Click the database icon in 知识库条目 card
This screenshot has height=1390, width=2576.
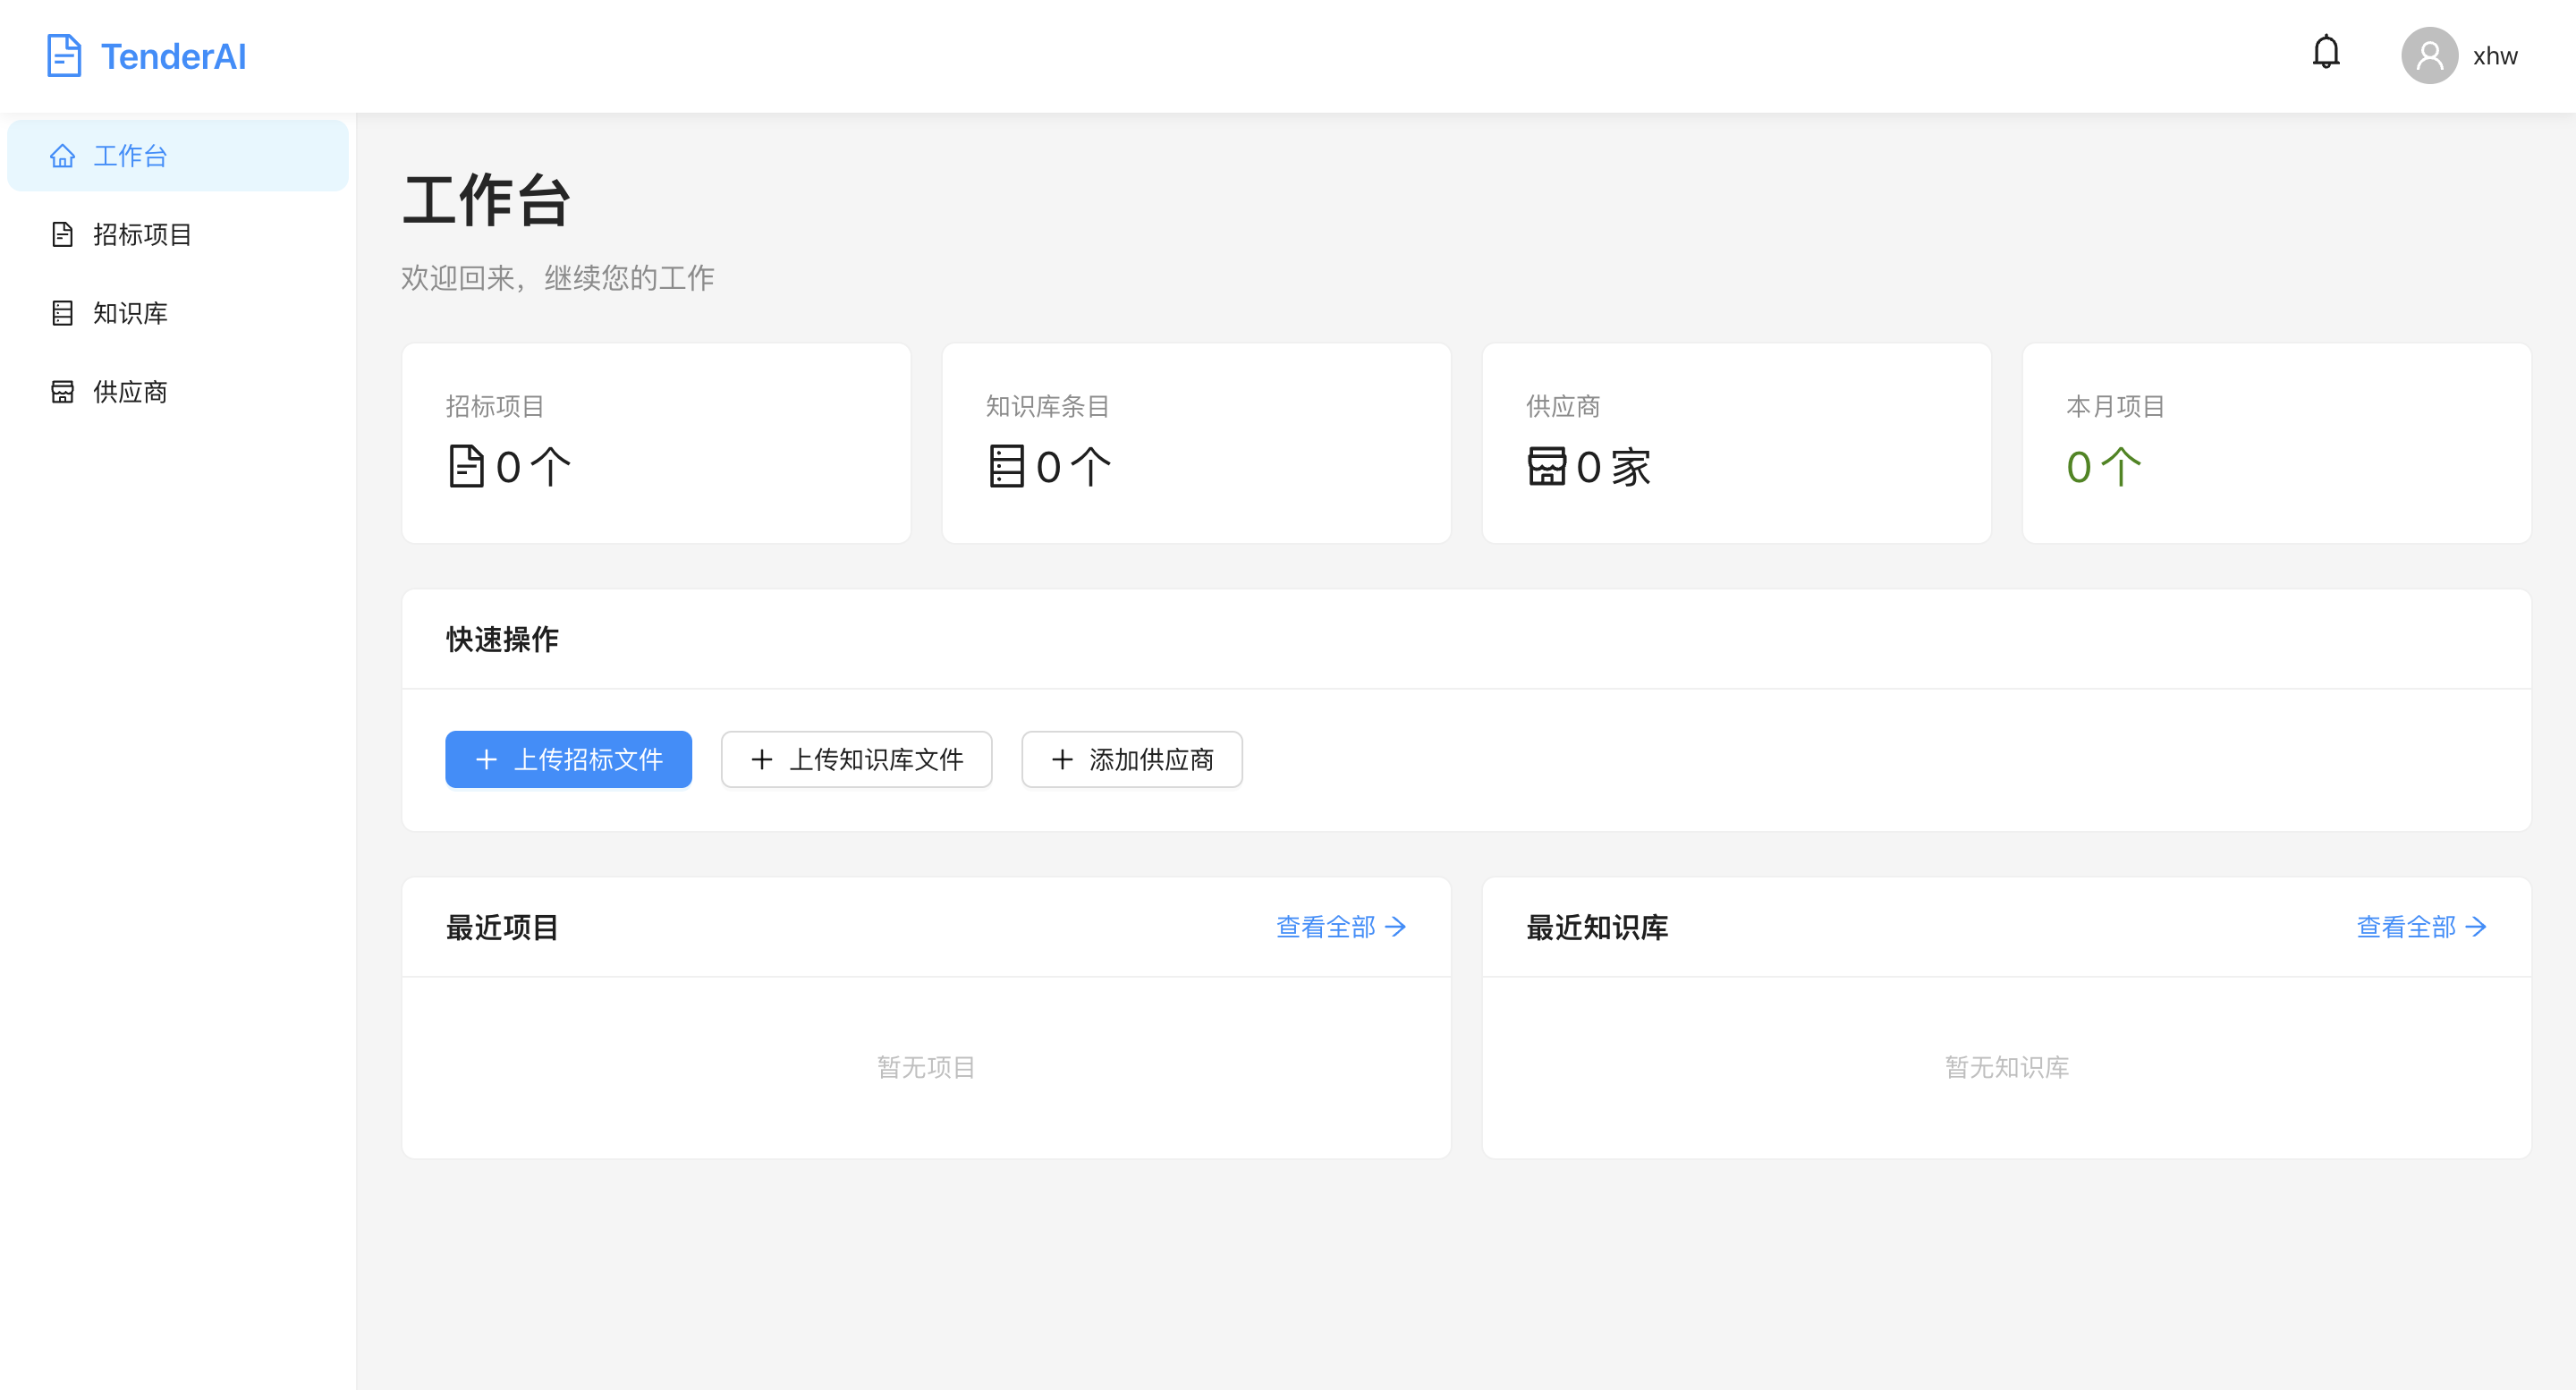[x=1006, y=467]
